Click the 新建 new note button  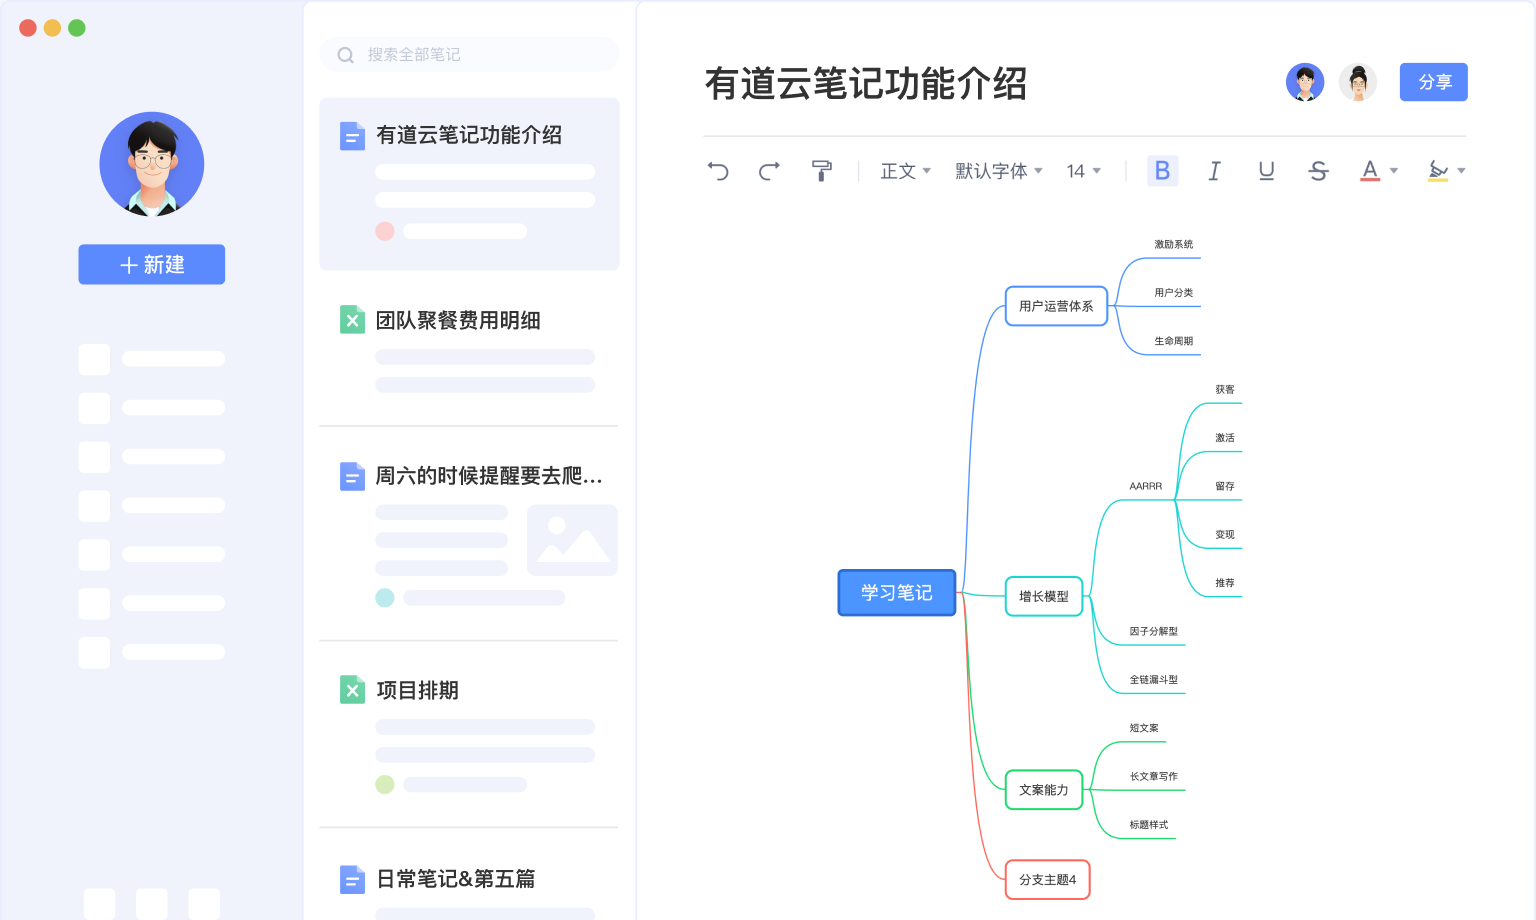coord(152,264)
